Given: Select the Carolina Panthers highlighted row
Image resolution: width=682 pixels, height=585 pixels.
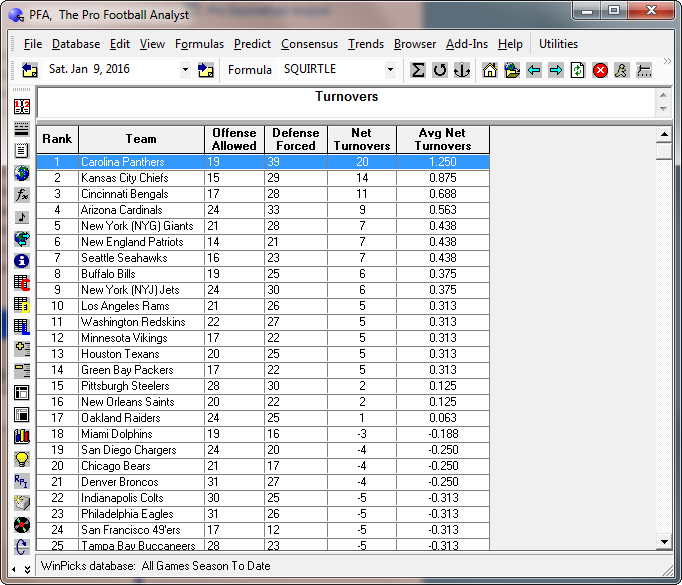Looking at the screenshot, I should (263, 162).
